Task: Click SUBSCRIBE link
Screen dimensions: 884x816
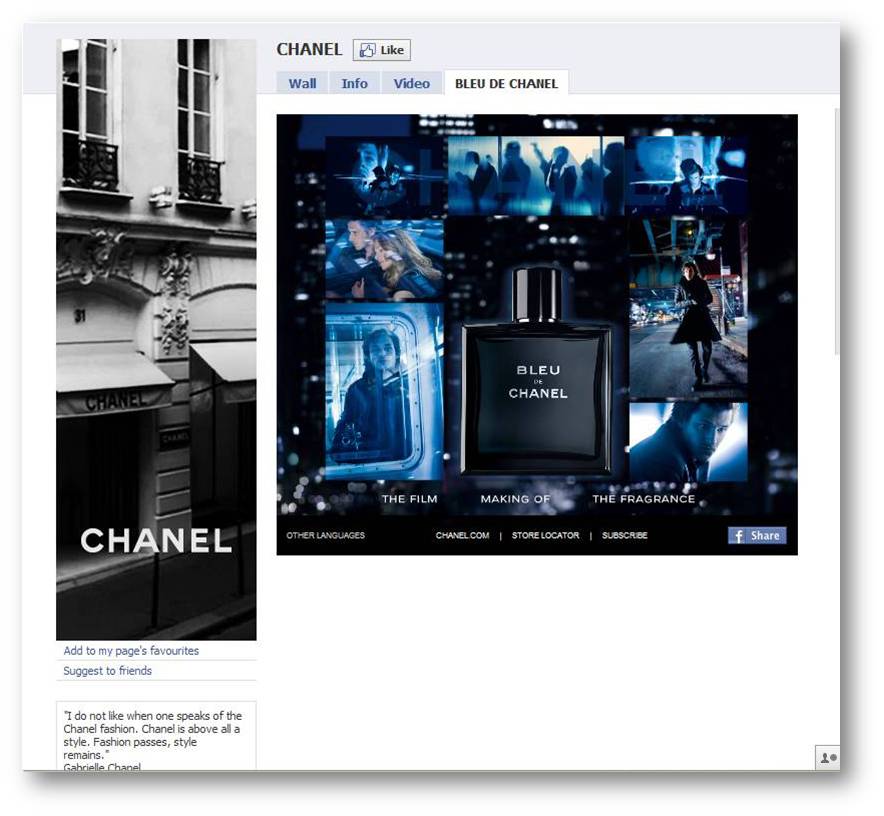Action: coord(625,535)
